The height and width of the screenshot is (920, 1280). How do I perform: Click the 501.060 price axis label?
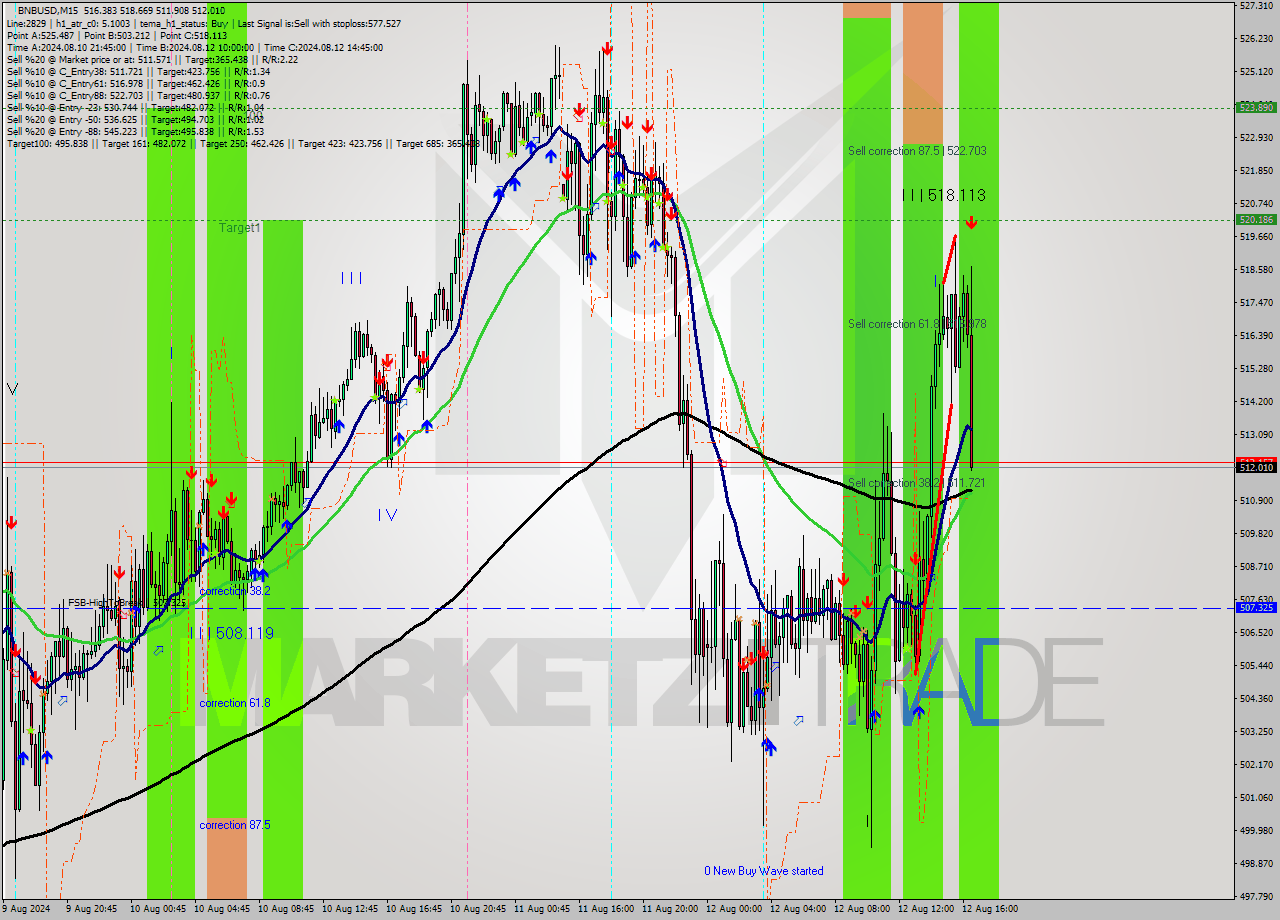[x=1255, y=798]
